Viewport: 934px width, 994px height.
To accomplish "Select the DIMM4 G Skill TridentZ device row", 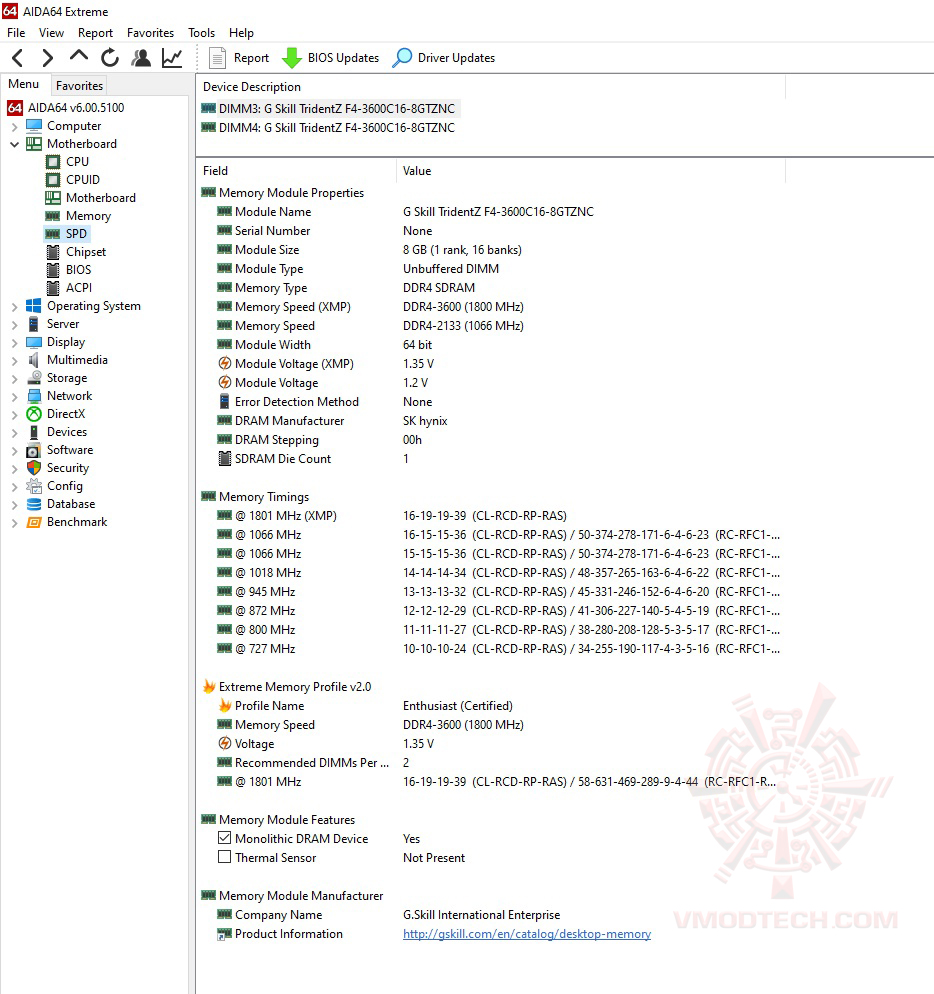I will tap(329, 127).
